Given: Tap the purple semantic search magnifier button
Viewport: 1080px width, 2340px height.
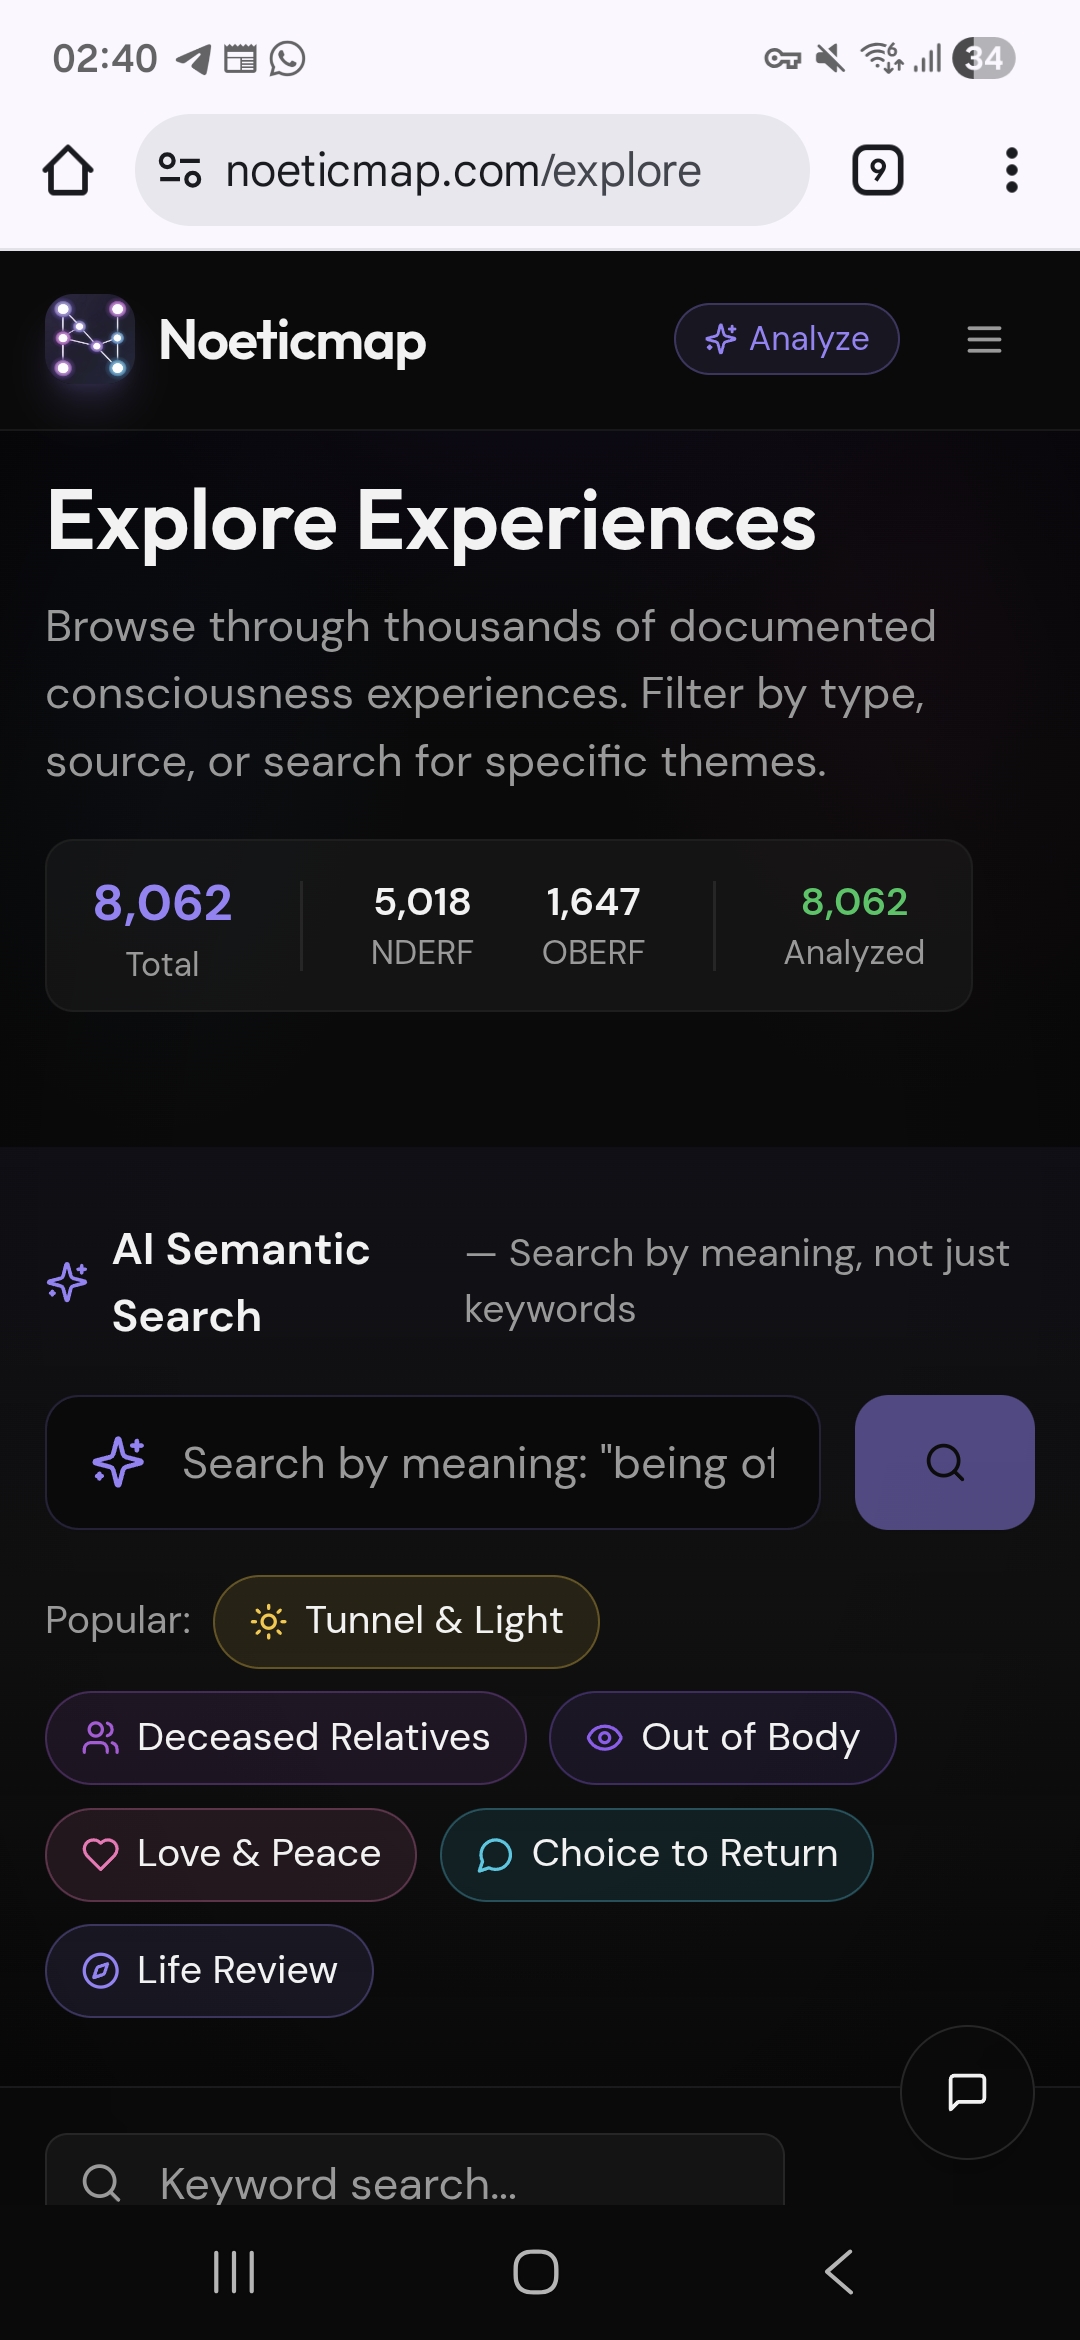Looking at the screenshot, I should (x=944, y=1462).
